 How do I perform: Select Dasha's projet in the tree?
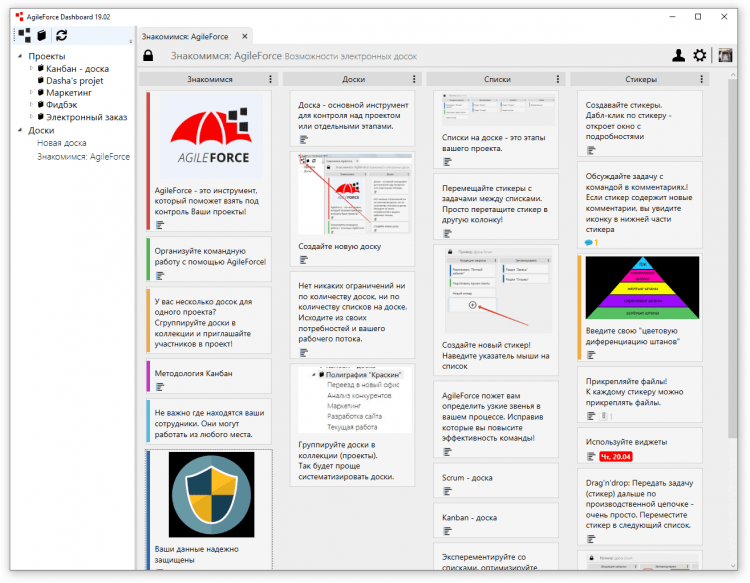pos(75,81)
